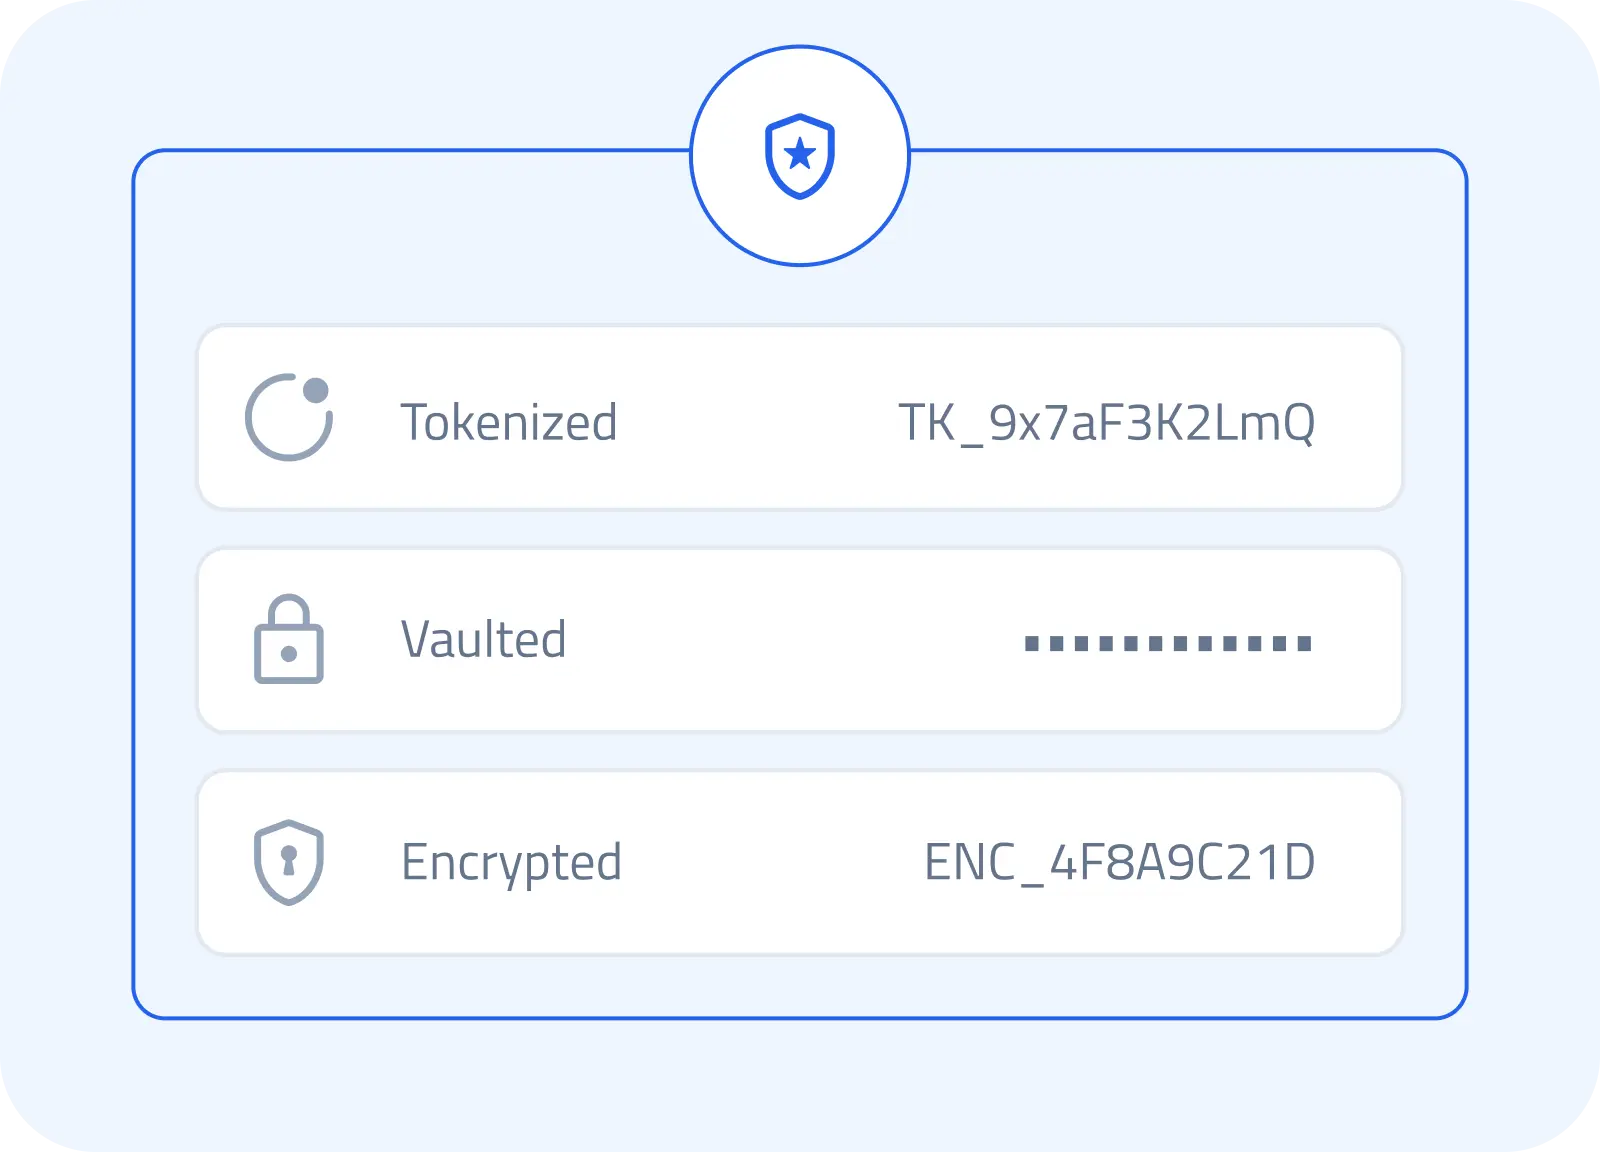Click the masked dots in the Vaulted row

click(x=1168, y=643)
